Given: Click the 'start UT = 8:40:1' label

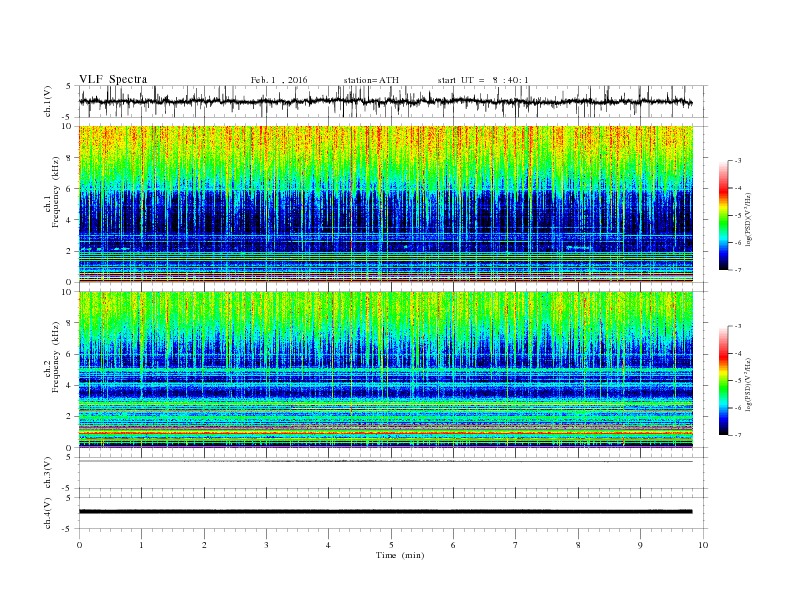Looking at the screenshot, I should coord(483,80).
